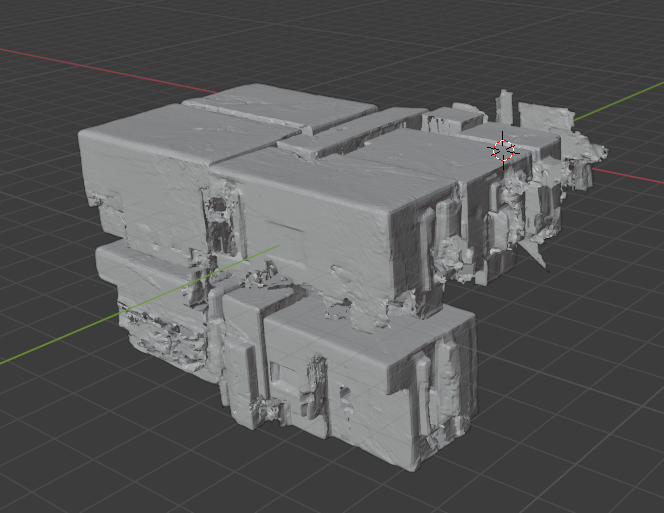Image resolution: width=664 pixels, height=513 pixels.
Task: Click the red-white 3D cursor crosshair
Action: point(503,150)
